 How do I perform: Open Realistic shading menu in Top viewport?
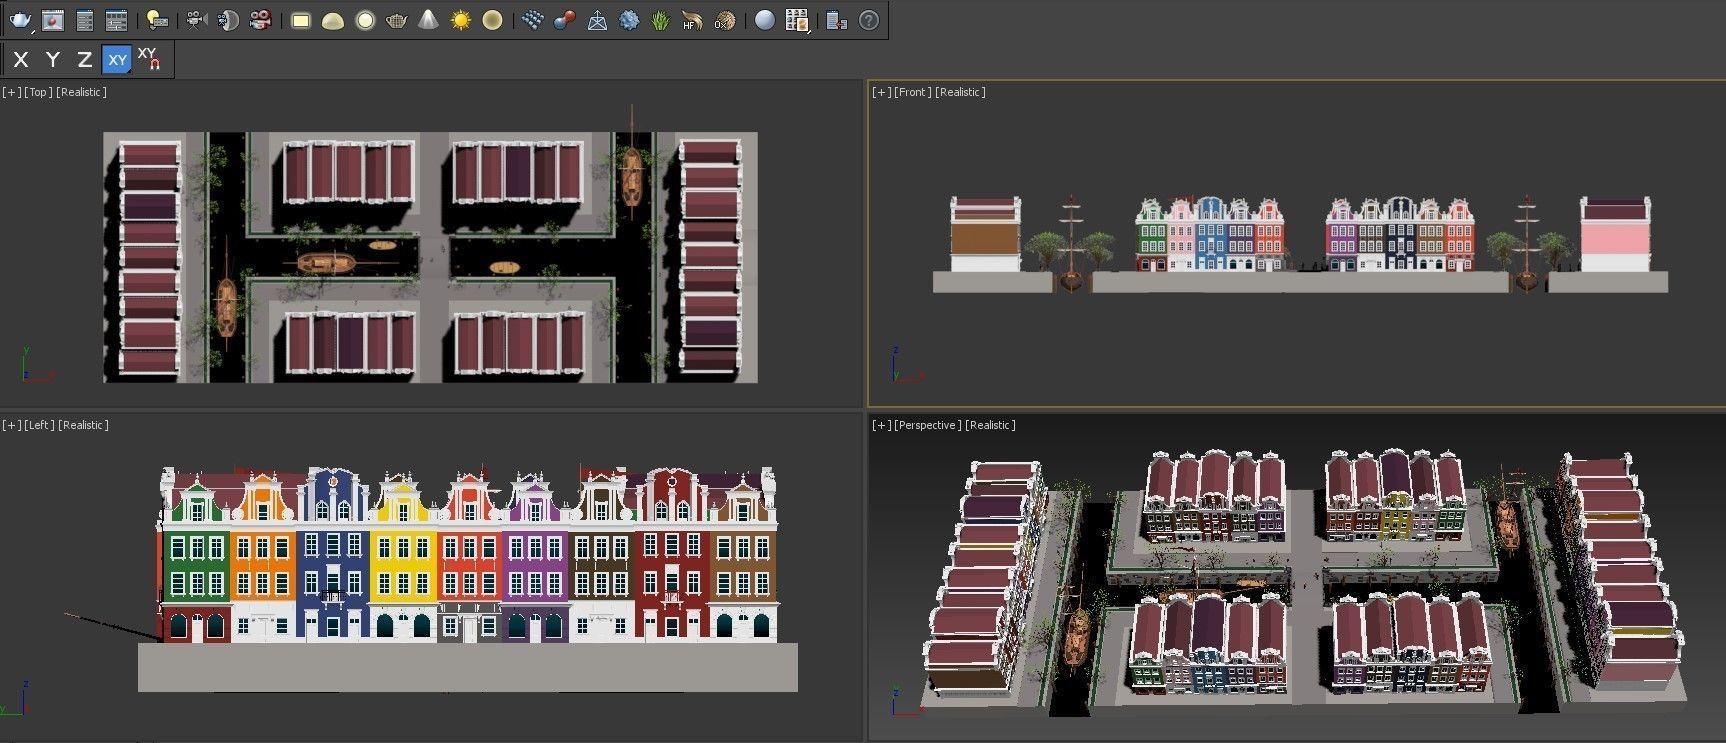coord(81,92)
